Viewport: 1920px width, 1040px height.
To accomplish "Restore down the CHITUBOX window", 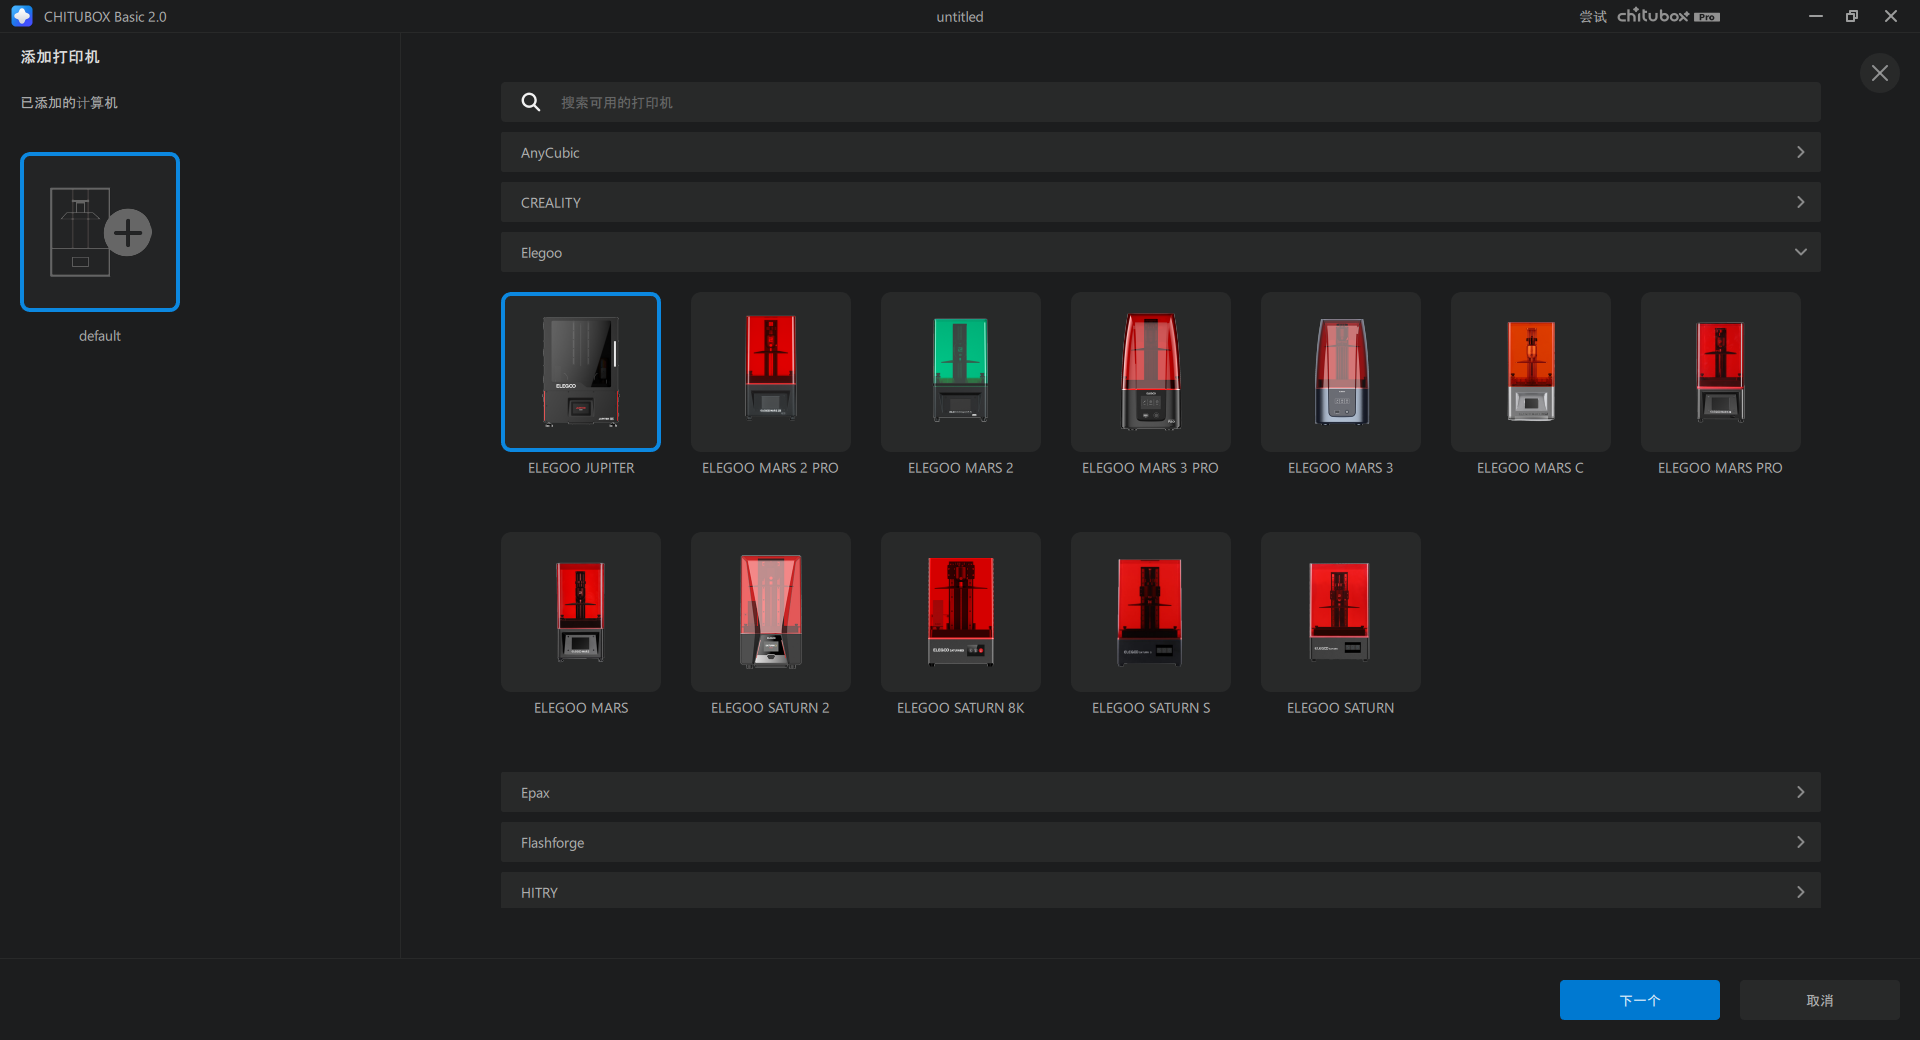I will pos(1852,16).
